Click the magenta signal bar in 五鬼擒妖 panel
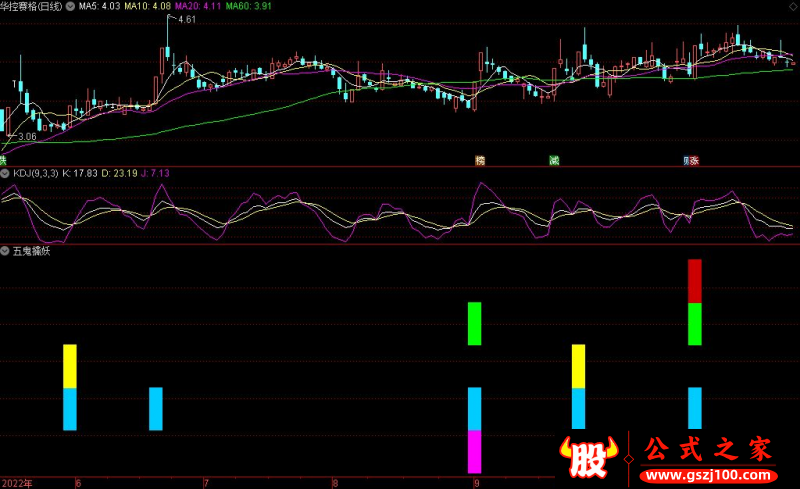 [474, 451]
